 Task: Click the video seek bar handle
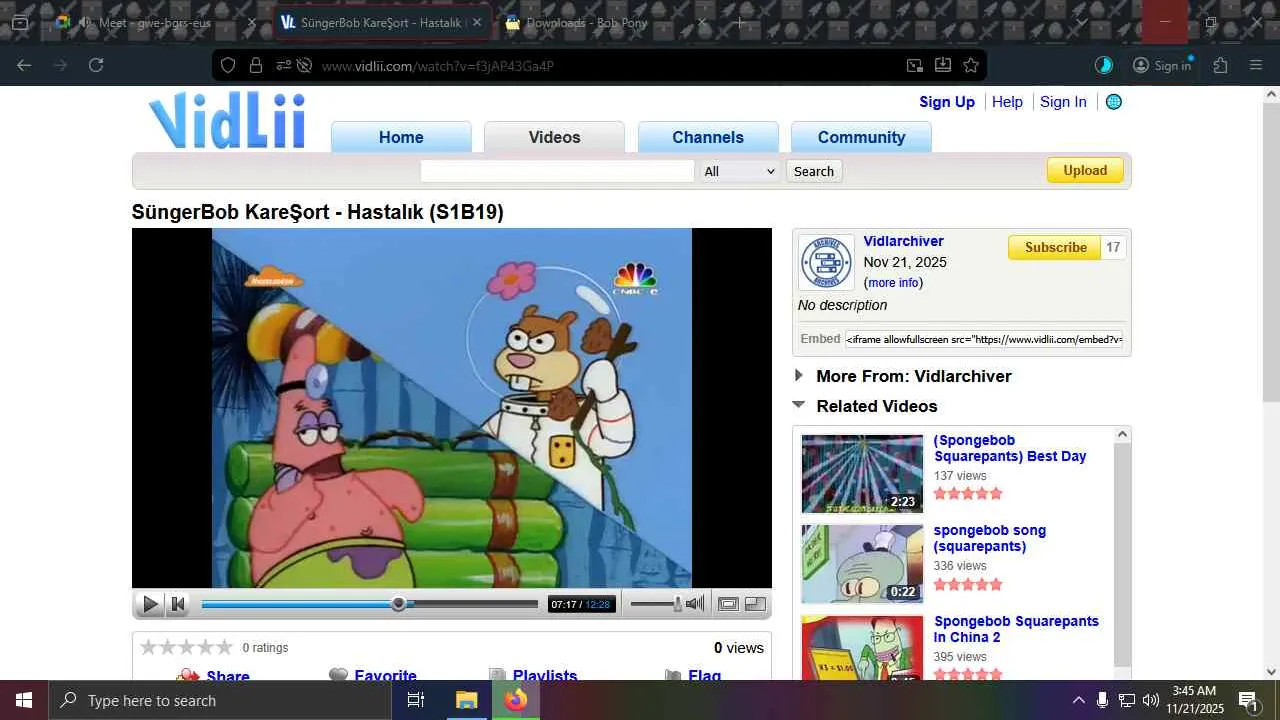coord(398,603)
